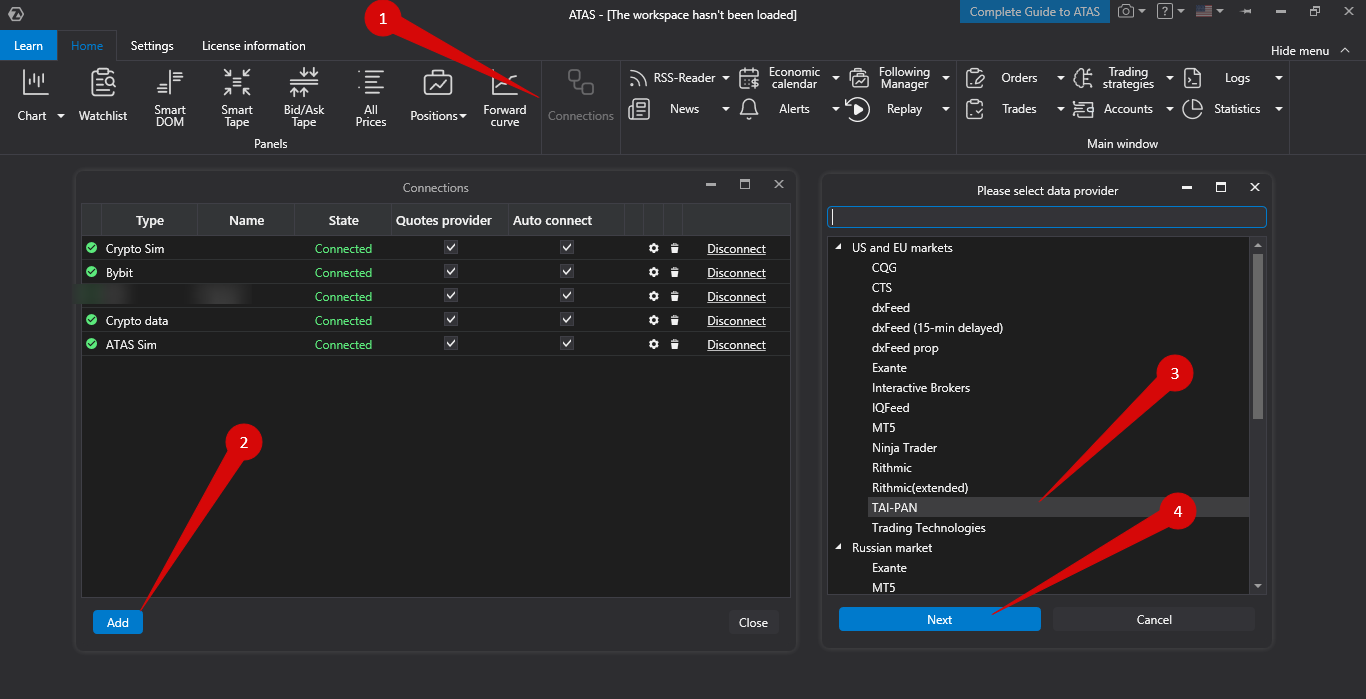Image resolution: width=1366 pixels, height=699 pixels.
Task: Open Complete Guide to ATAS link
Action: tap(1035, 12)
